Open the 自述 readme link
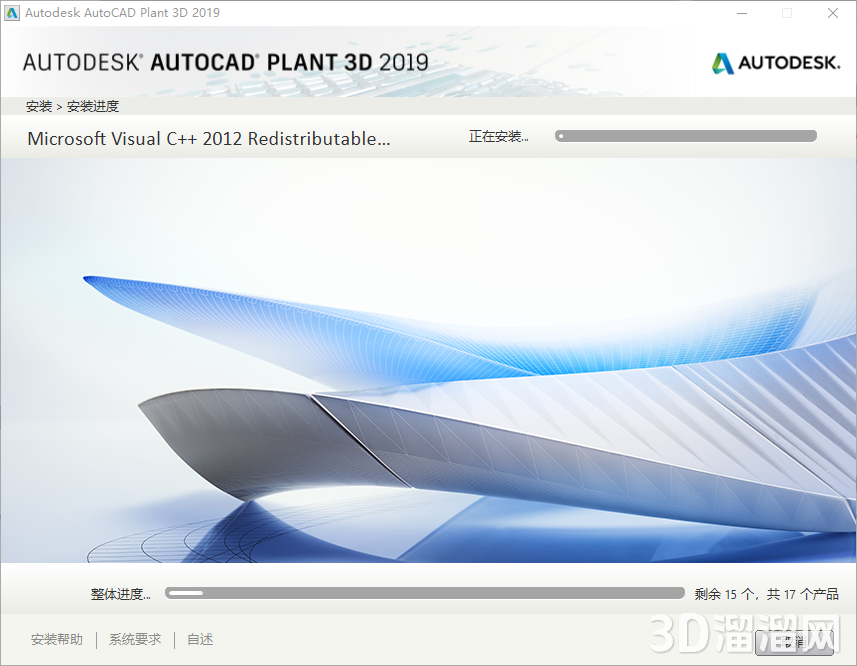The image size is (857, 666). click(199, 639)
